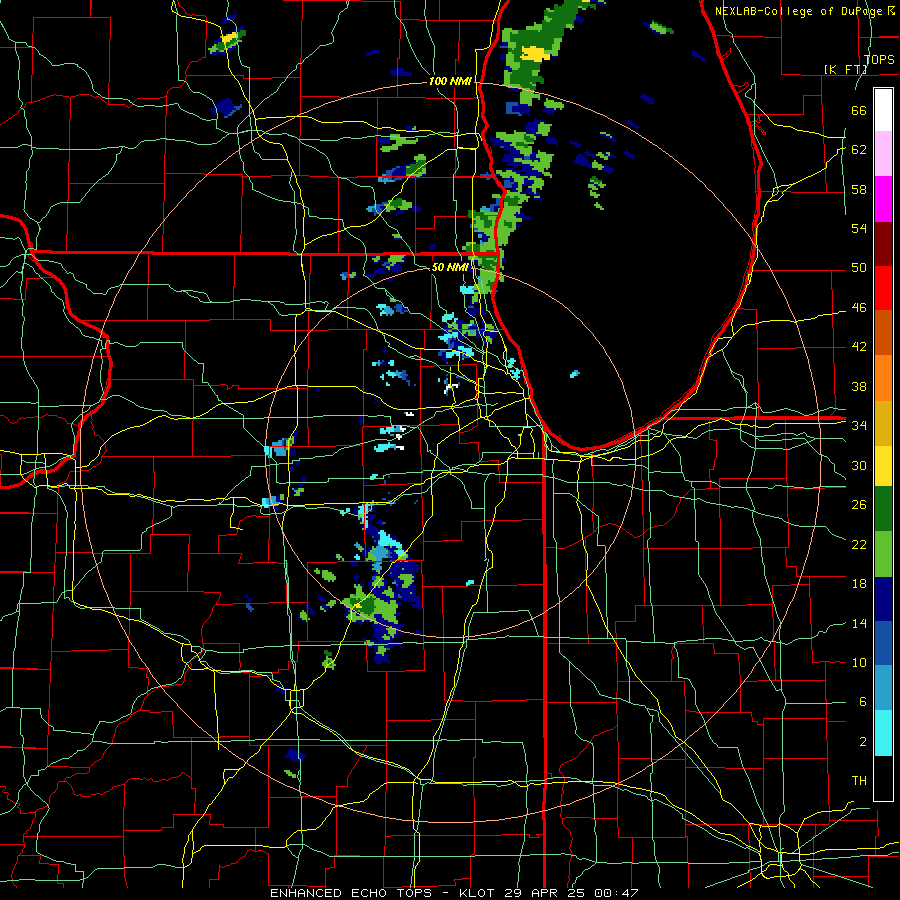The width and height of the screenshot is (900, 900).
Task: Click the legend value "34"
Action: (859, 426)
